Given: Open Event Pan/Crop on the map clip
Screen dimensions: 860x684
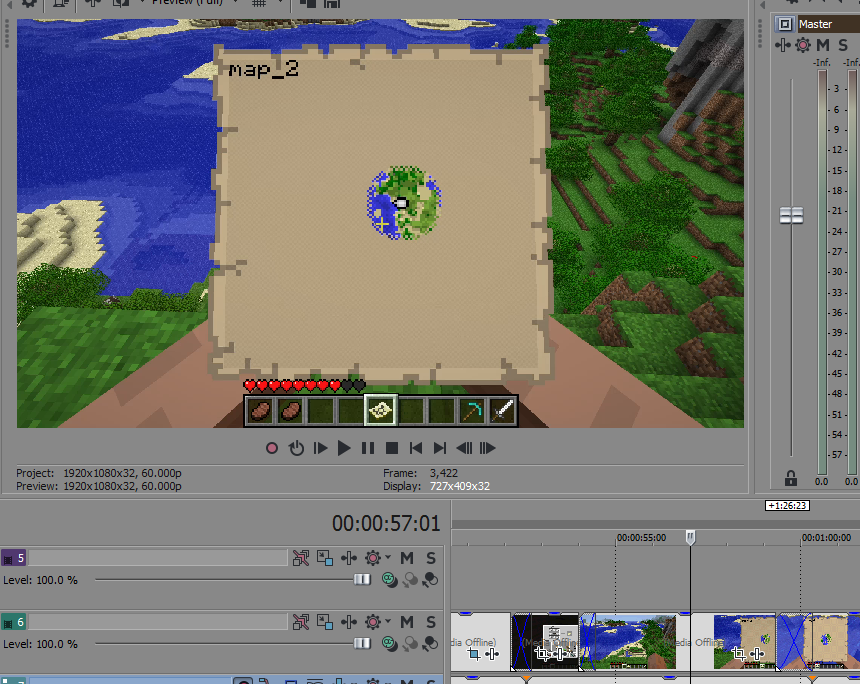Looking at the screenshot, I should pos(739,654).
